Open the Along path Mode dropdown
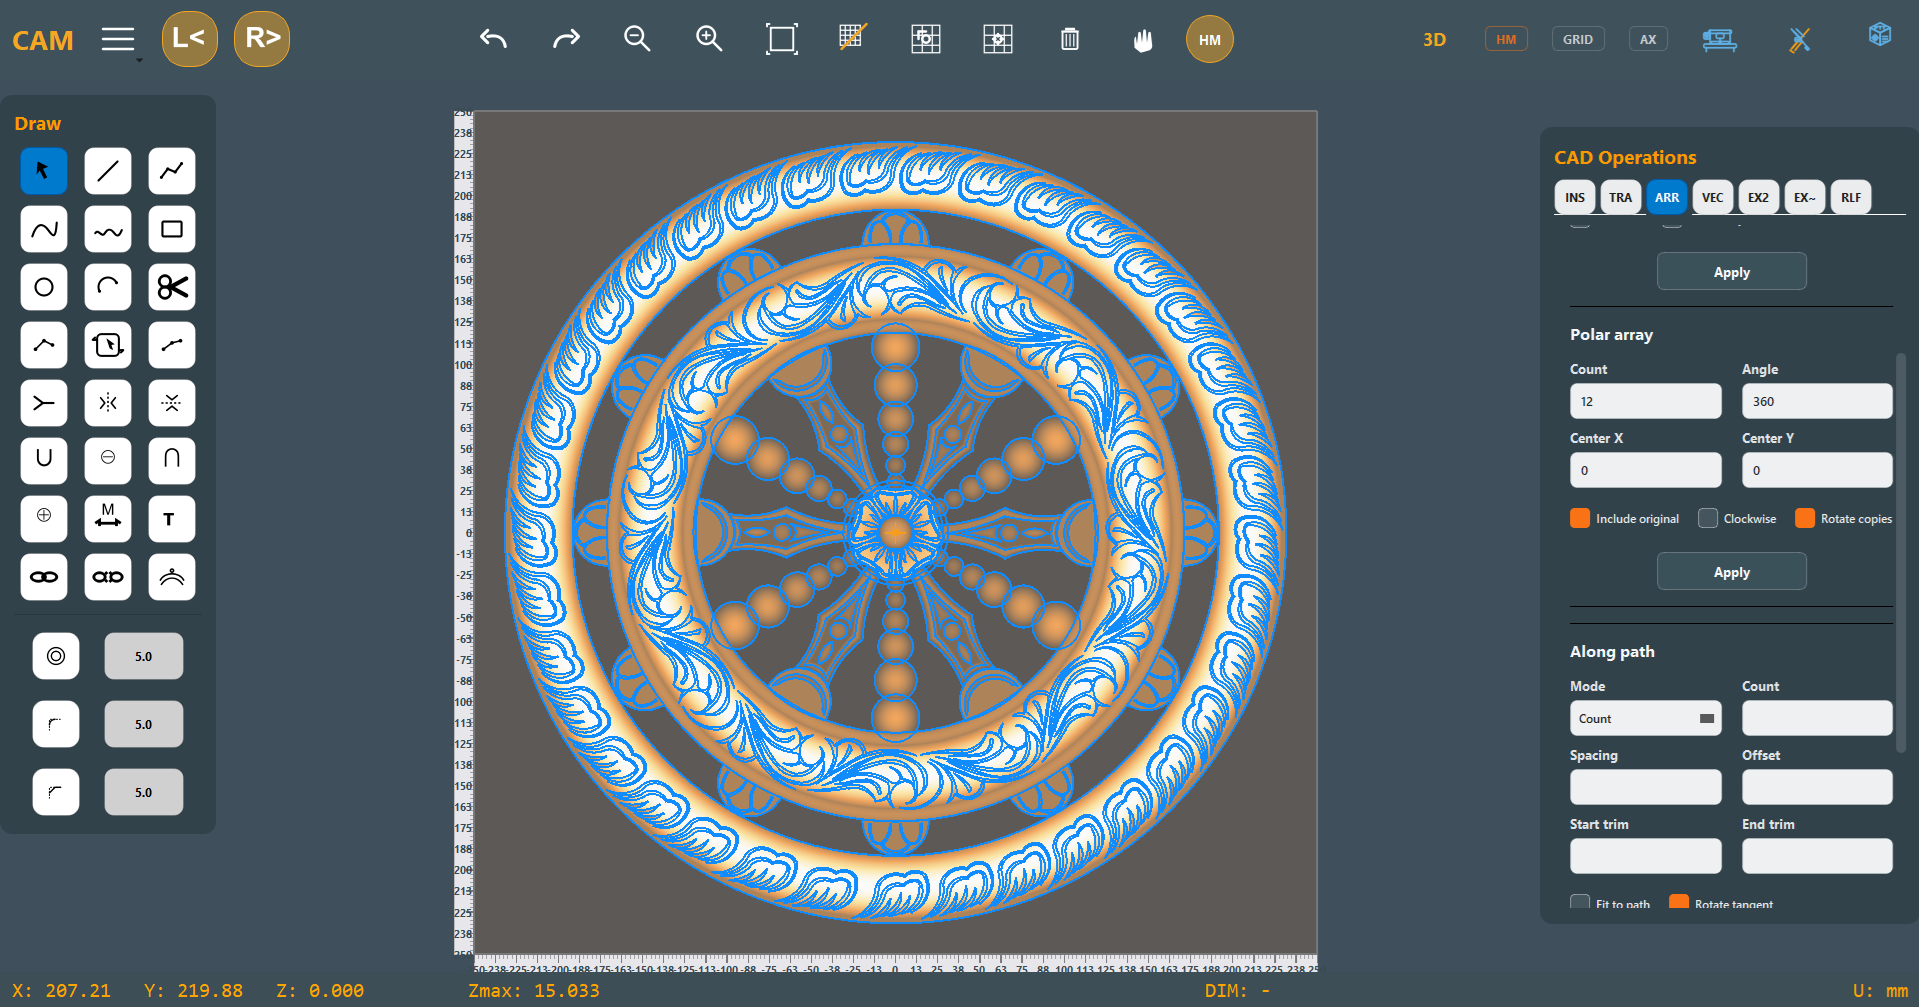The height and width of the screenshot is (1007, 1919). (1646, 718)
